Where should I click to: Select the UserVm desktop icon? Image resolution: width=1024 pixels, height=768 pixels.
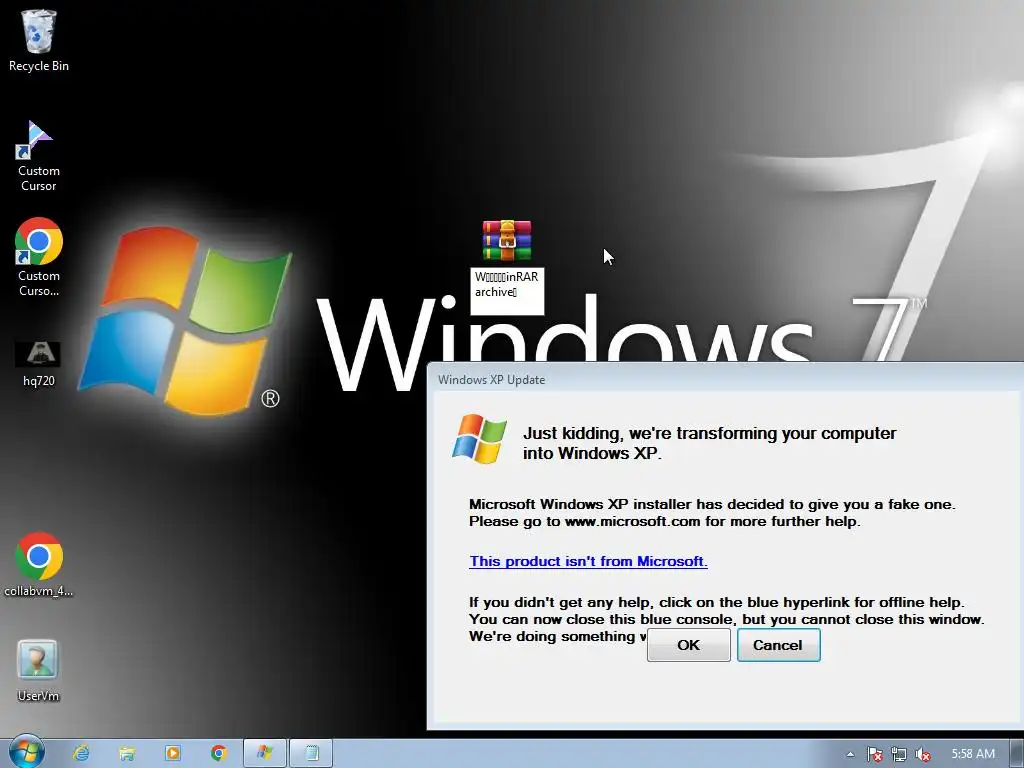[38, 671]
